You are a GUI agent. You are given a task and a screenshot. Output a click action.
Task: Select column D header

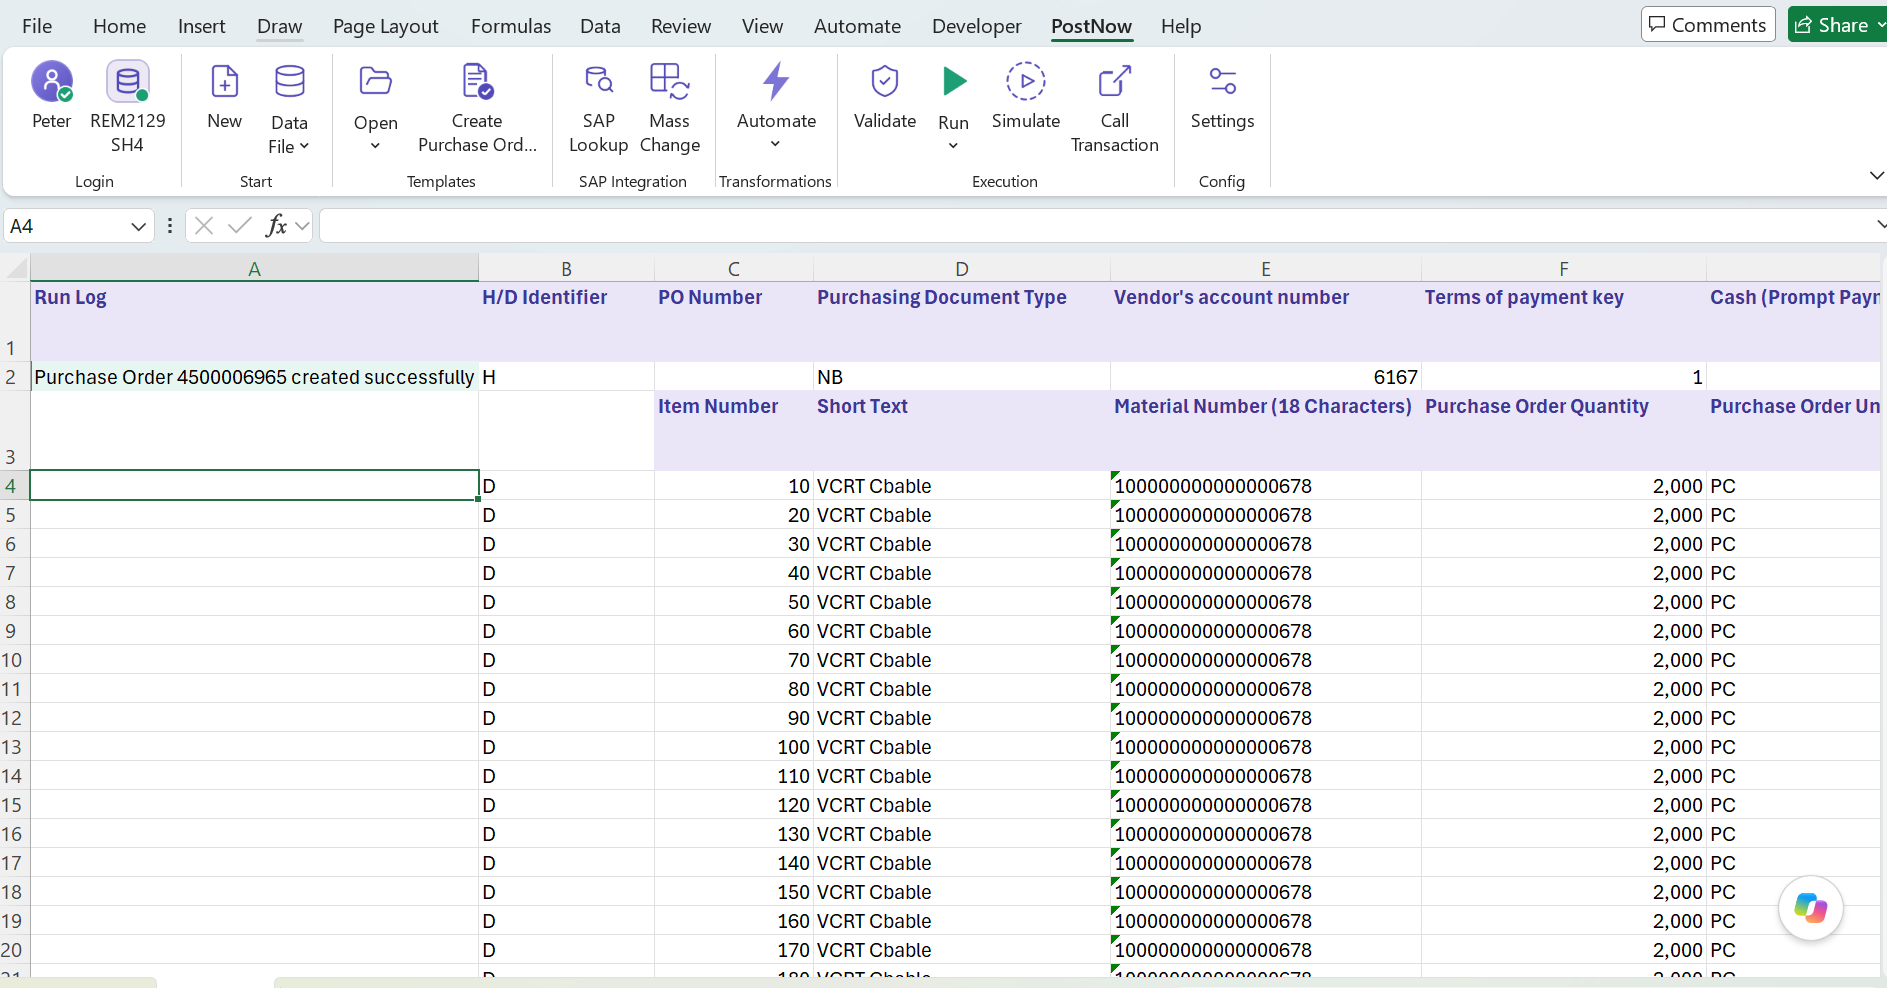(x=962, y=268)
